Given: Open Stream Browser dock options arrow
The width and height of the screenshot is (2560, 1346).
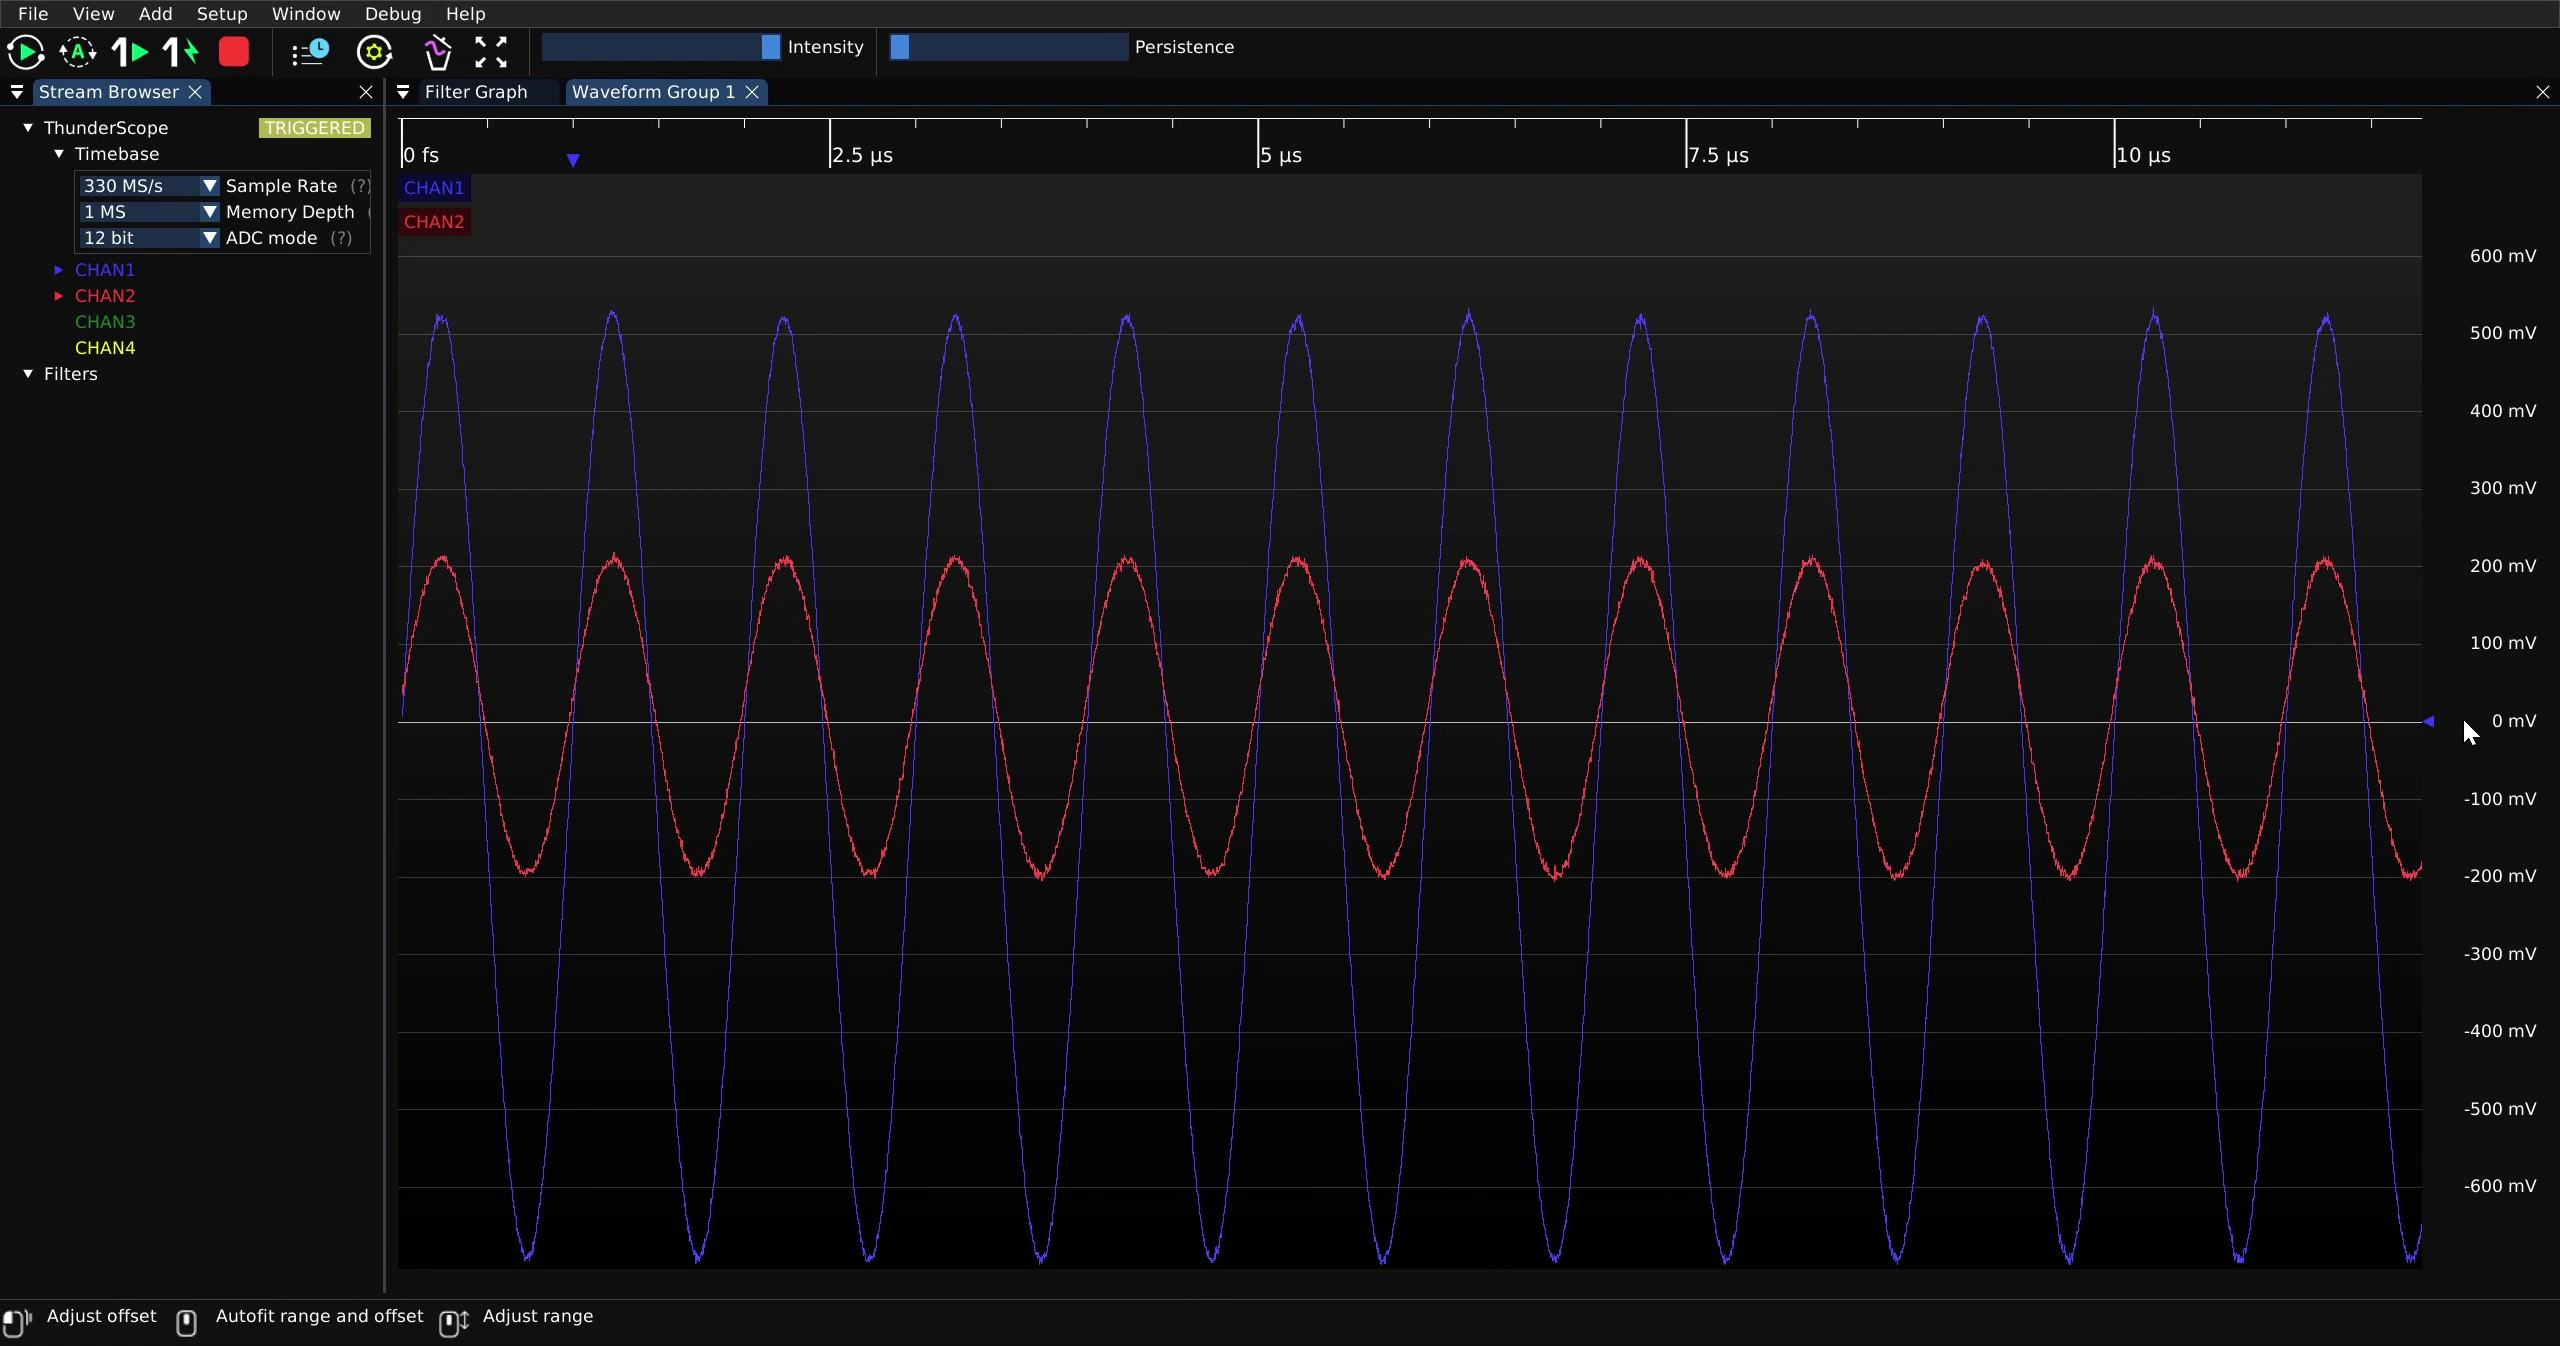Looking at the screenshot, I should click(17, 92).
